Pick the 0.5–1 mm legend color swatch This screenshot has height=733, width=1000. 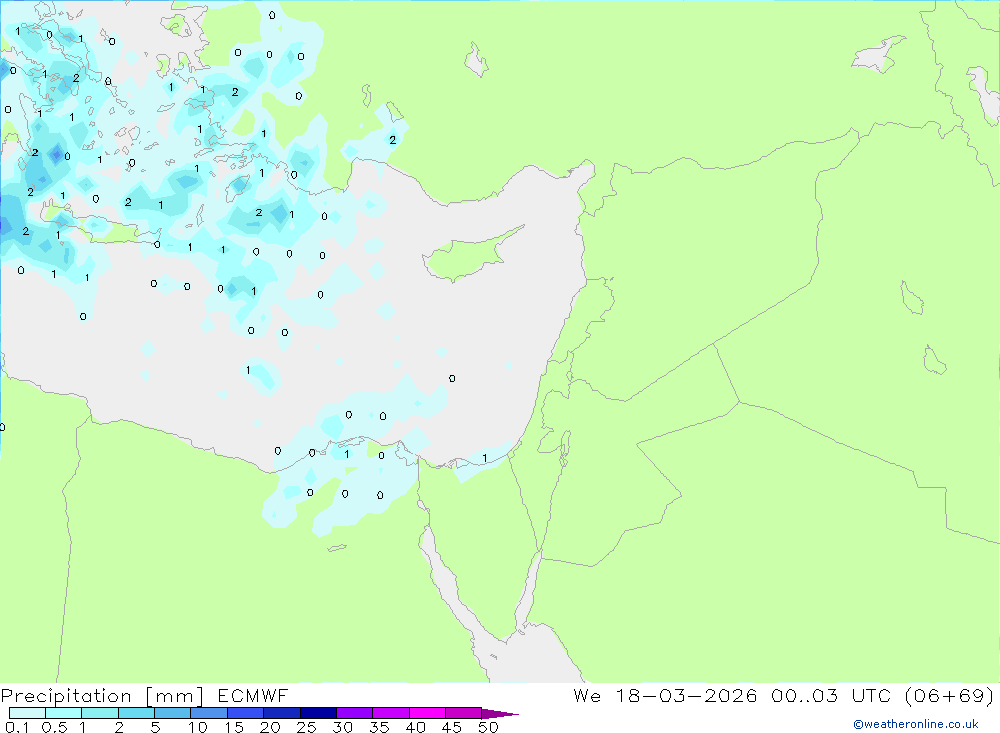pyautogui.click(x=64, y=713)
